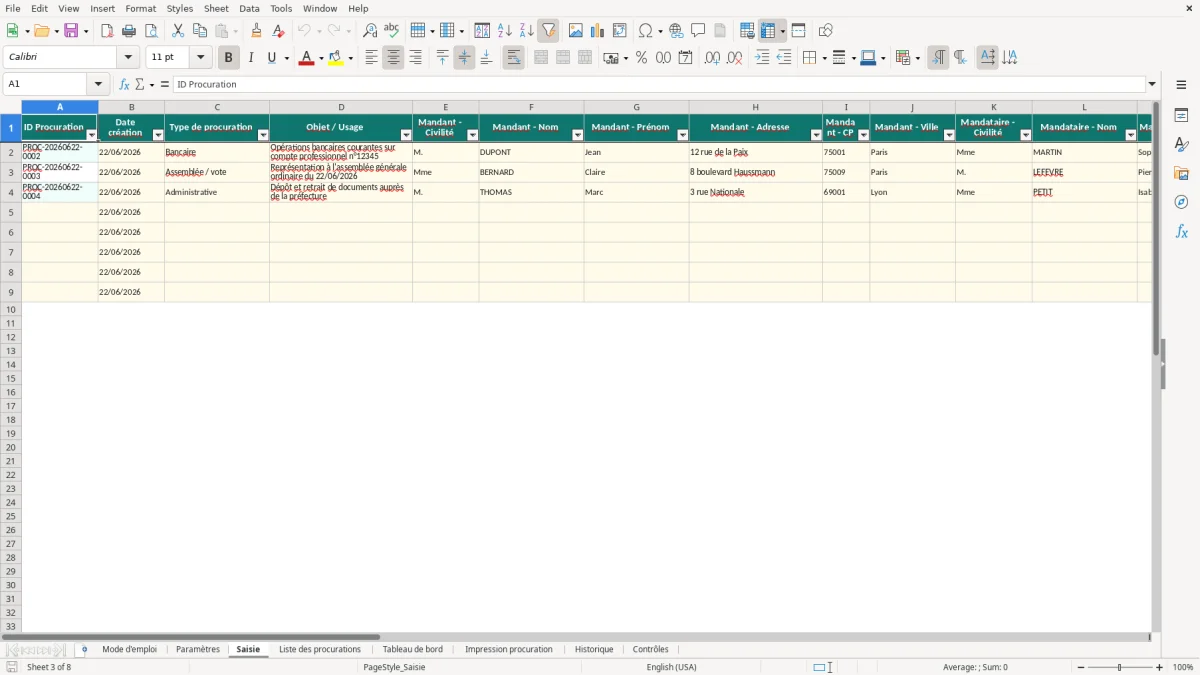
Task: Open the Function Wizard fx icon
Action: [x=124, y=84]
